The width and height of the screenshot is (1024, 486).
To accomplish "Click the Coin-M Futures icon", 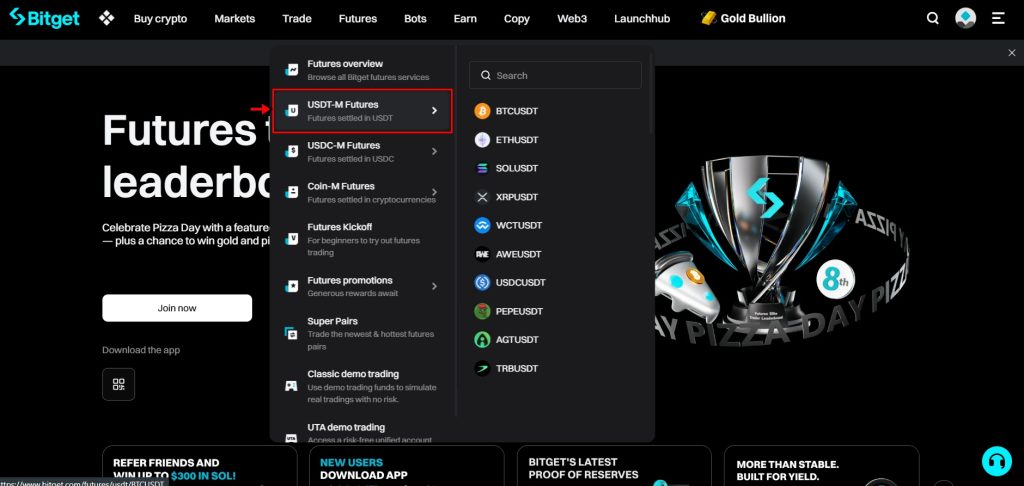I will coord(291,192).
